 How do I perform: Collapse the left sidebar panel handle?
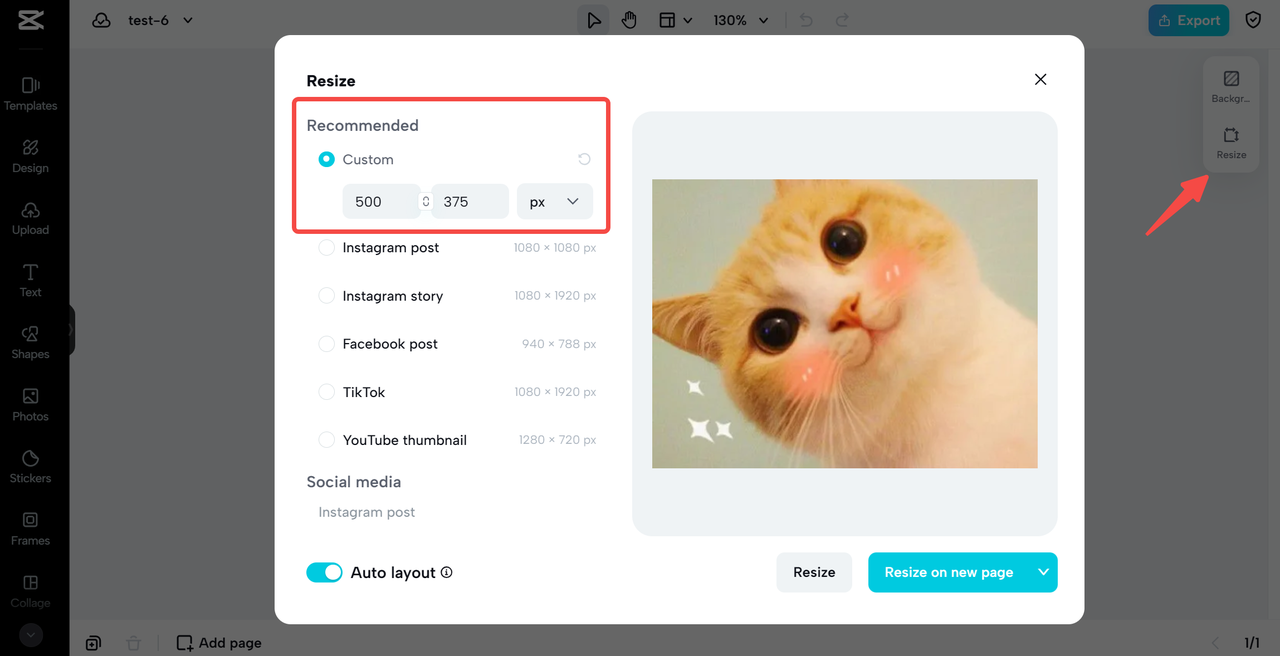click(x=71, y=330)
